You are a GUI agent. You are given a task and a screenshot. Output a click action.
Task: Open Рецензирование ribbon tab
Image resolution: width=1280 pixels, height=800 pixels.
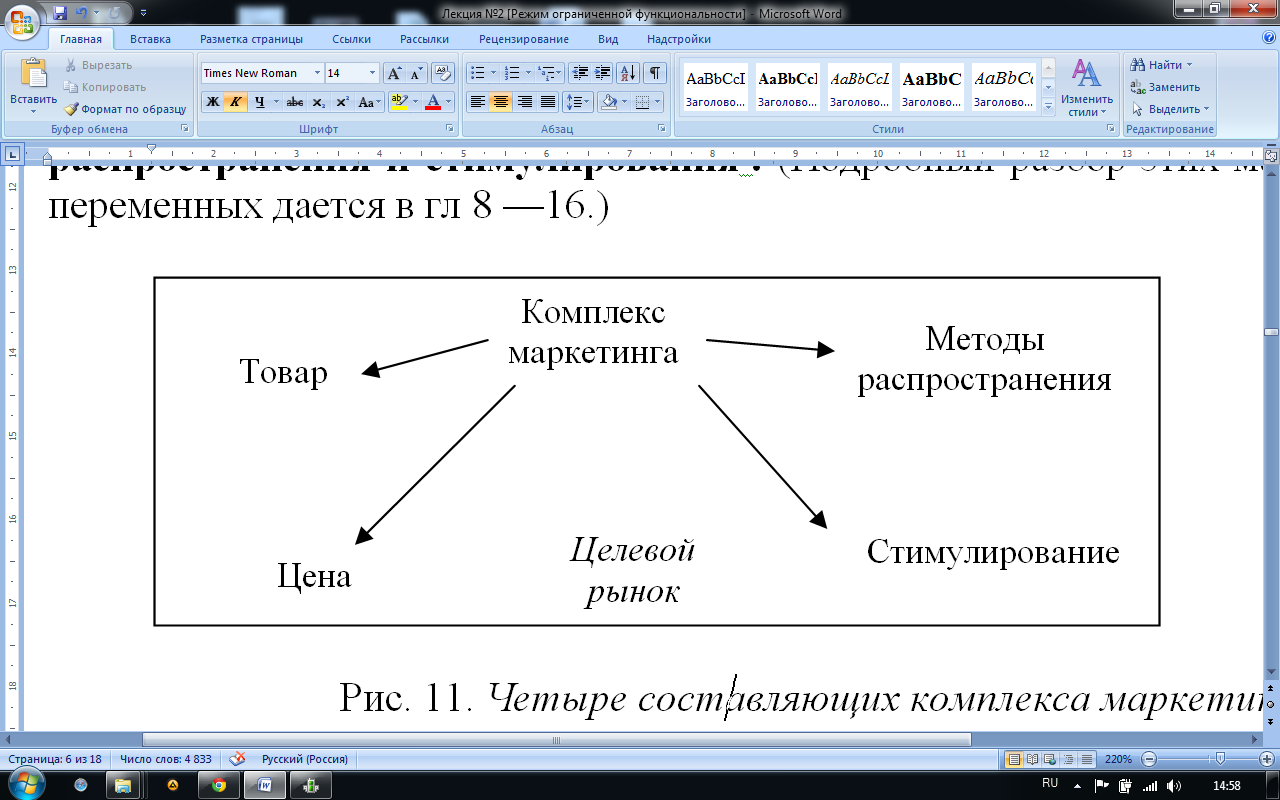[x=524, y=39]
